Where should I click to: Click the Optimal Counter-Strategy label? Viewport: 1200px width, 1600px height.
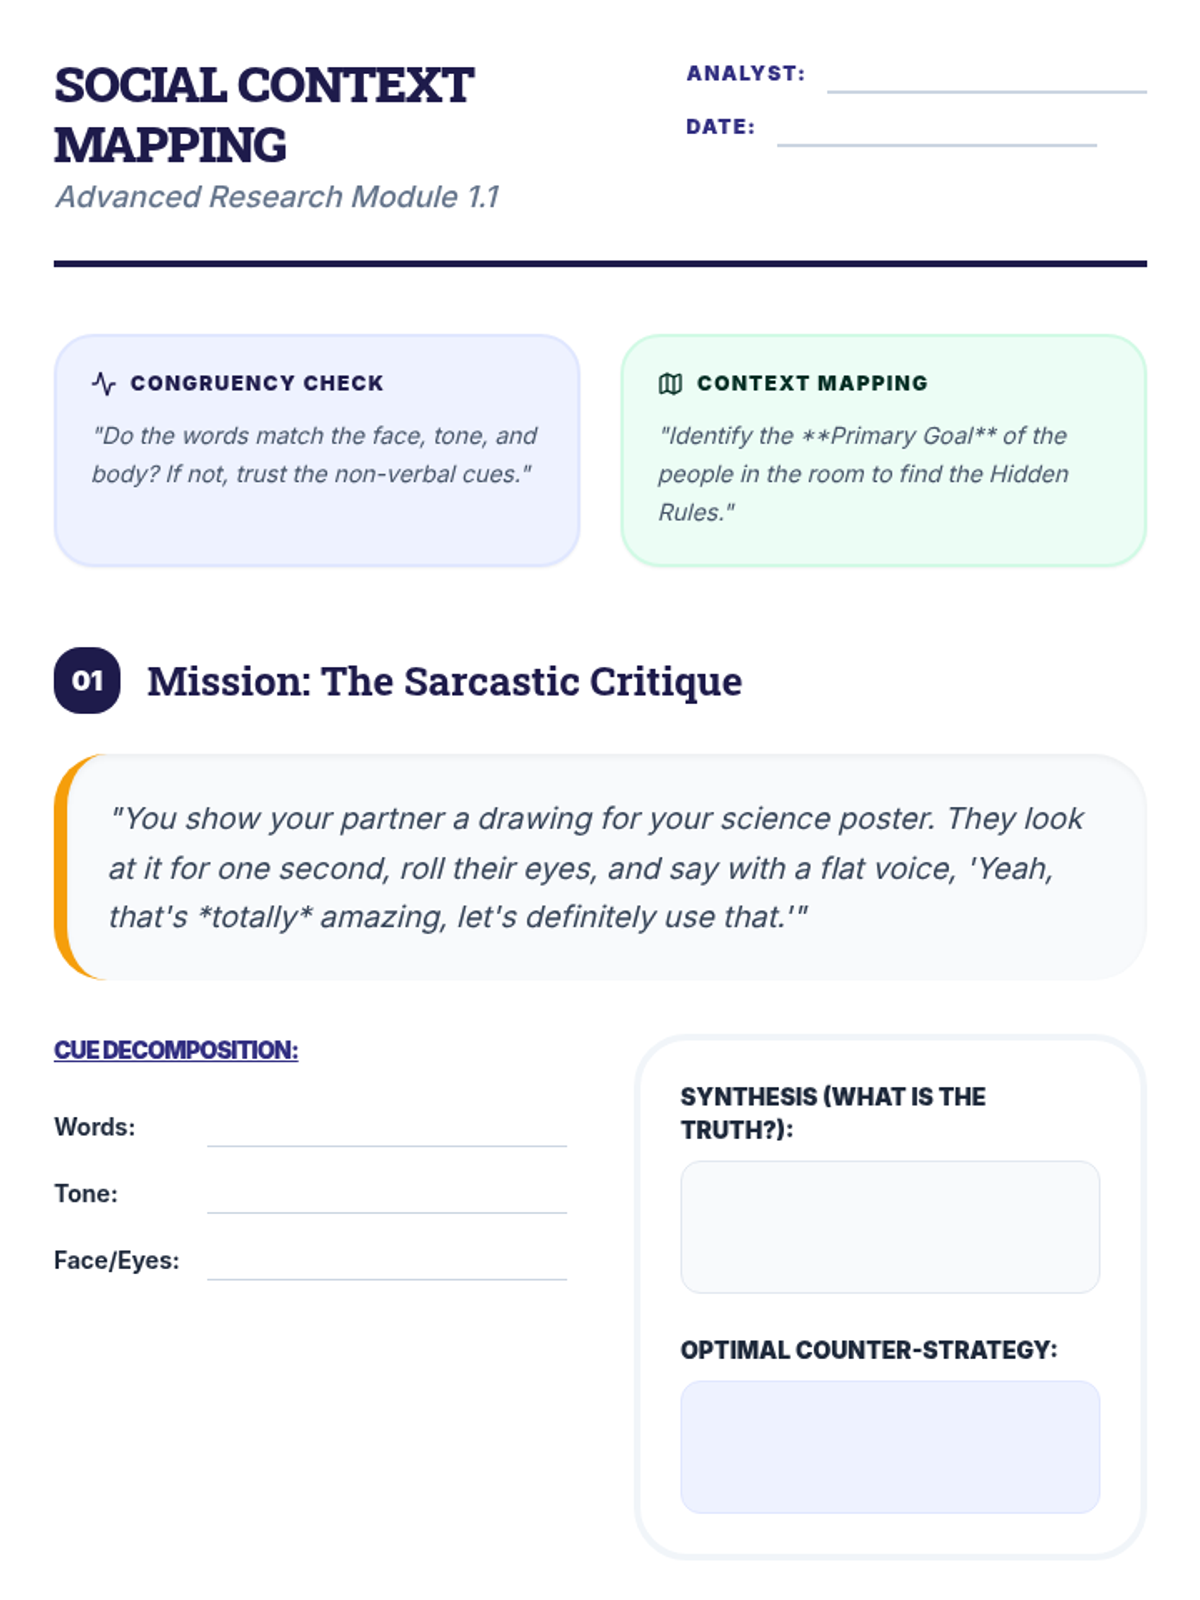pos(869,1350)
